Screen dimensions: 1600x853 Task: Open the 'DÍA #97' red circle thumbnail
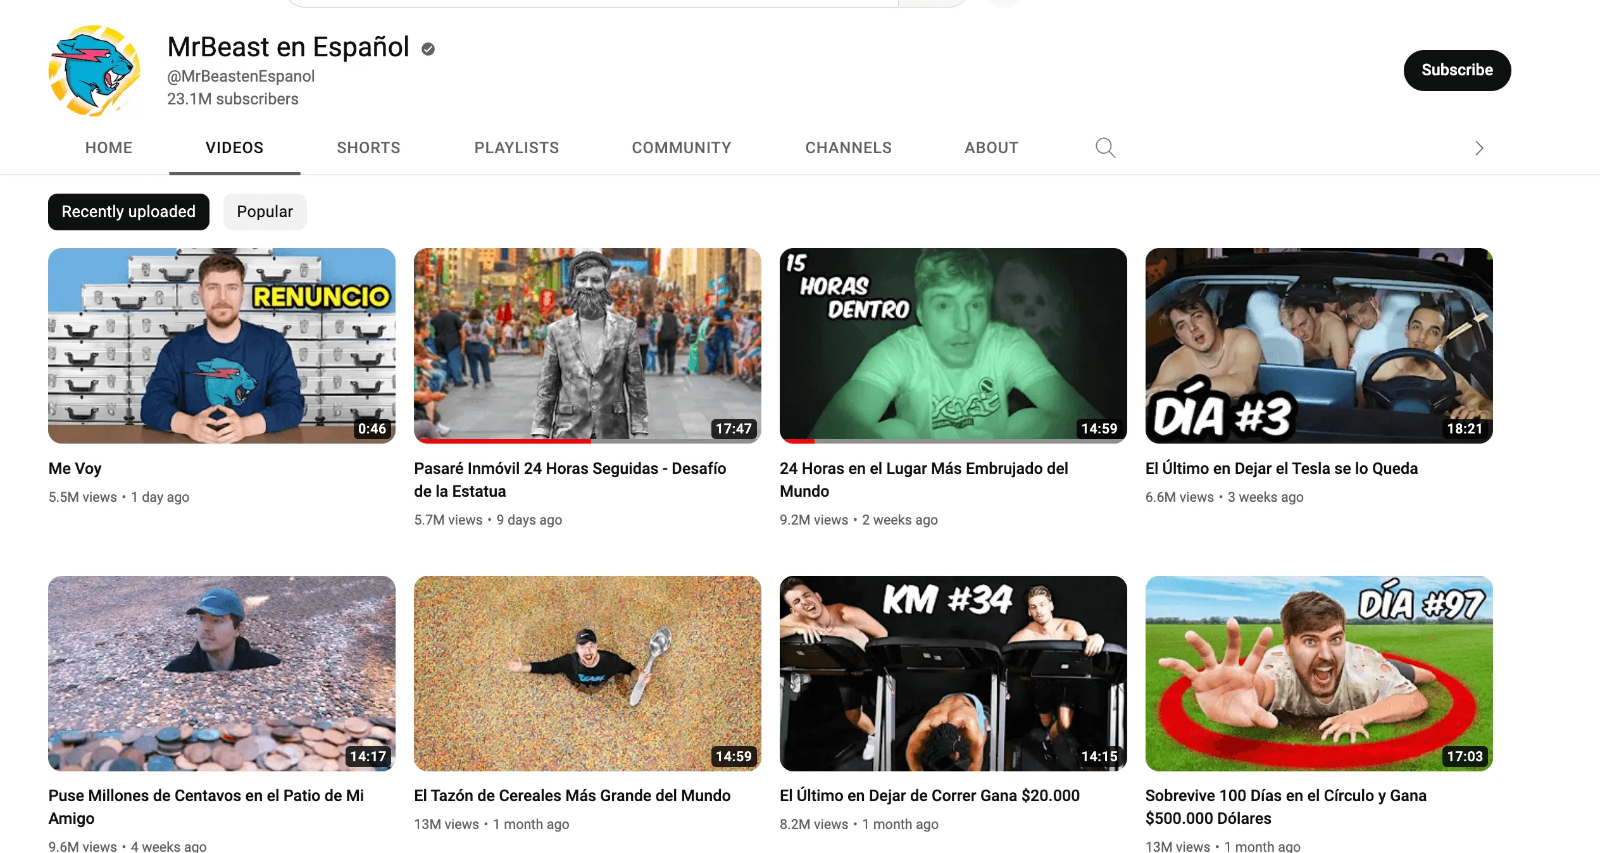tap(1318, 673)
